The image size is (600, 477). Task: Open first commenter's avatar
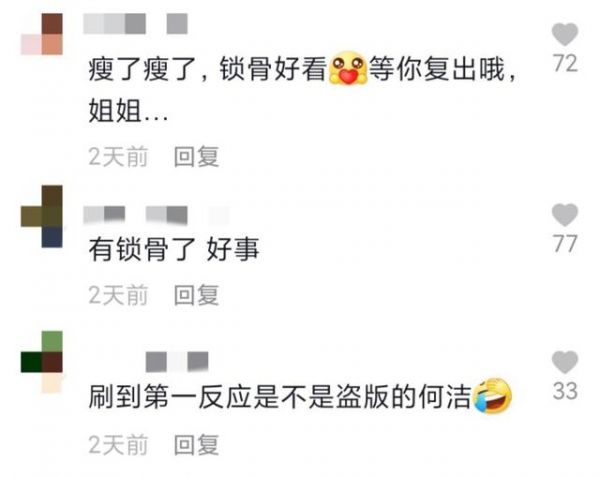coord(42,34)
